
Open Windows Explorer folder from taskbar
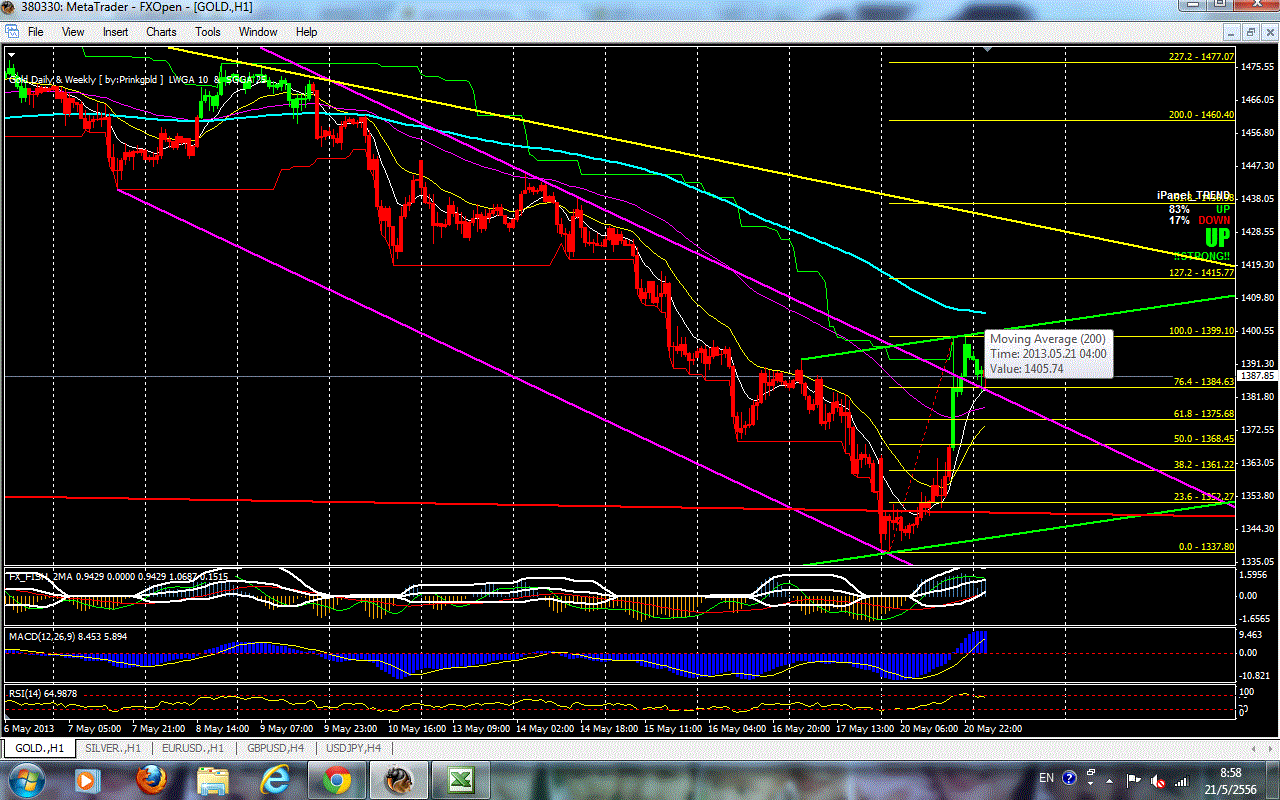213,779
